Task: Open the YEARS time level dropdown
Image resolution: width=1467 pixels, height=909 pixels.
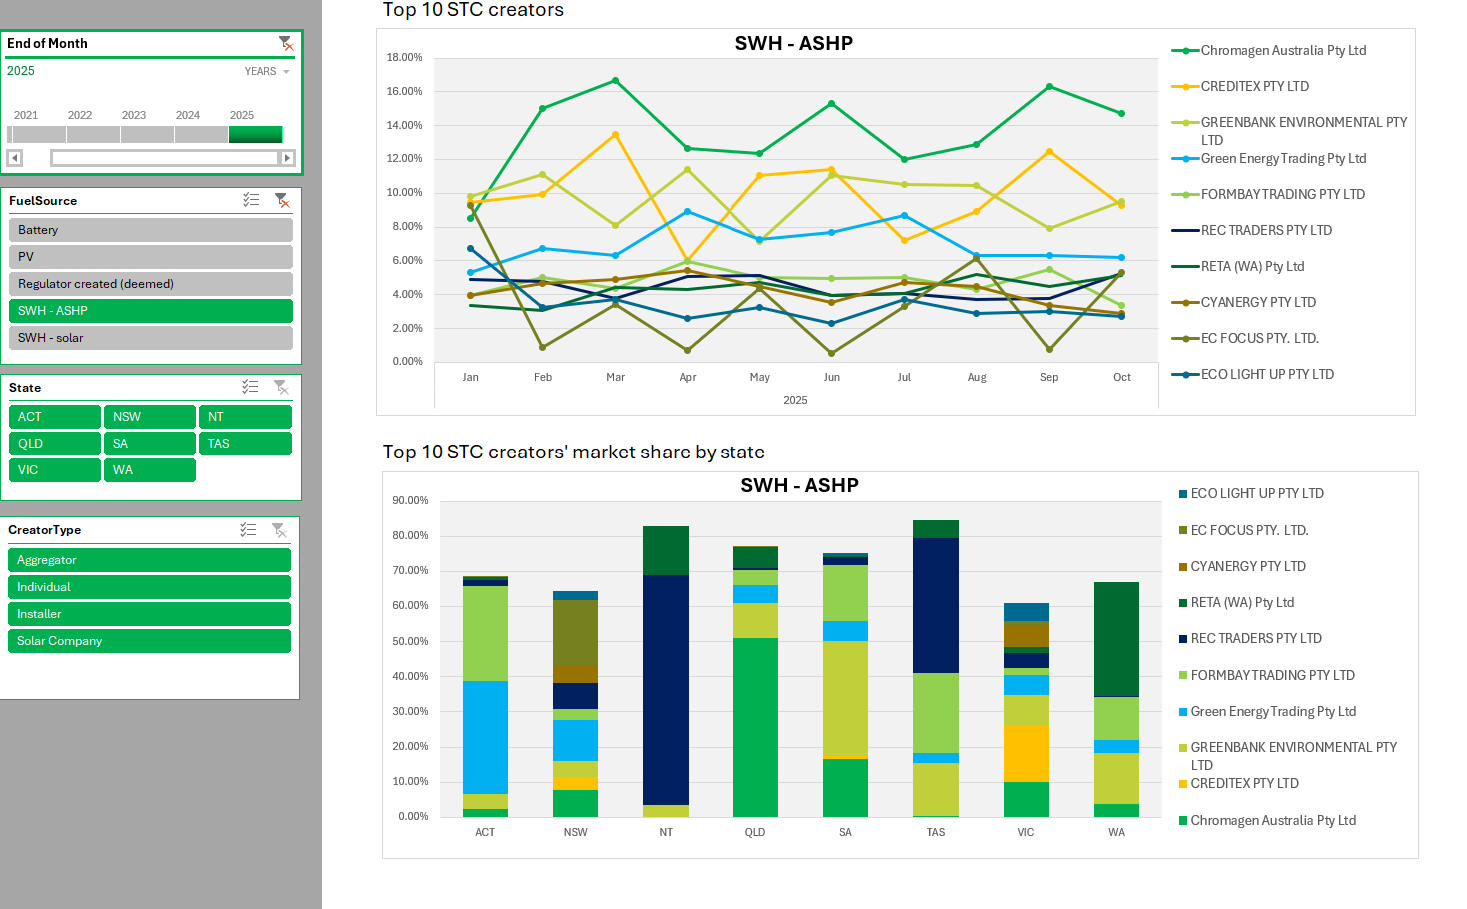Action: point(267,72)
